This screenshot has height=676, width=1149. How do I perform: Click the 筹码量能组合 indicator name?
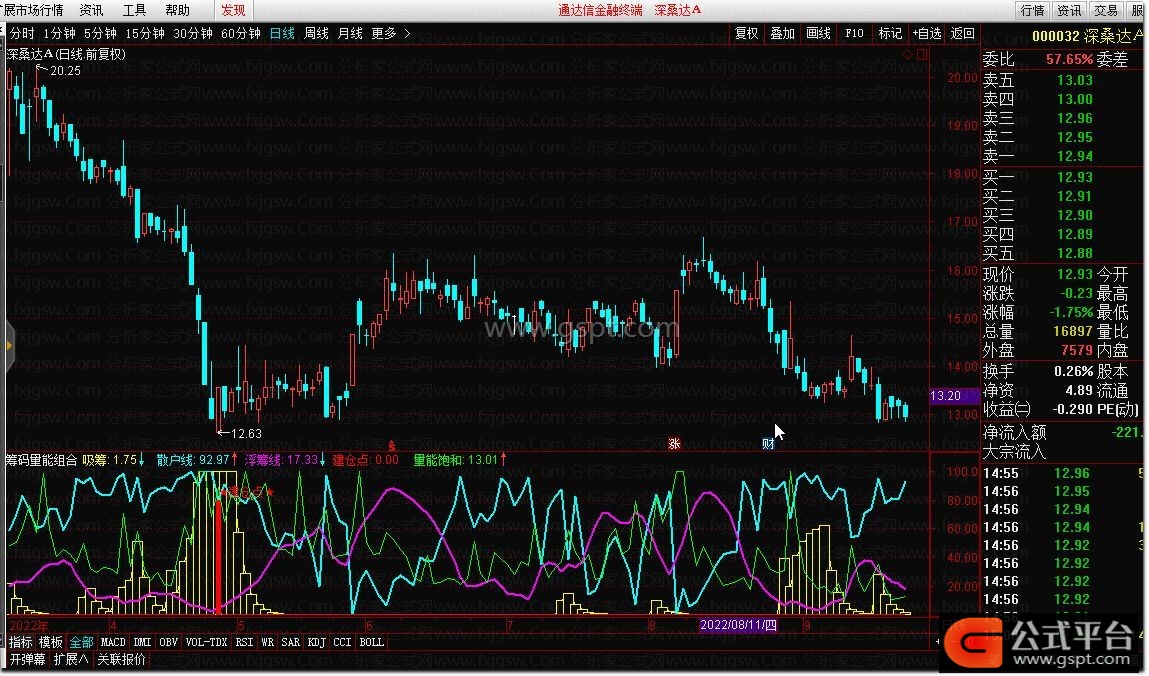[42, 460]
